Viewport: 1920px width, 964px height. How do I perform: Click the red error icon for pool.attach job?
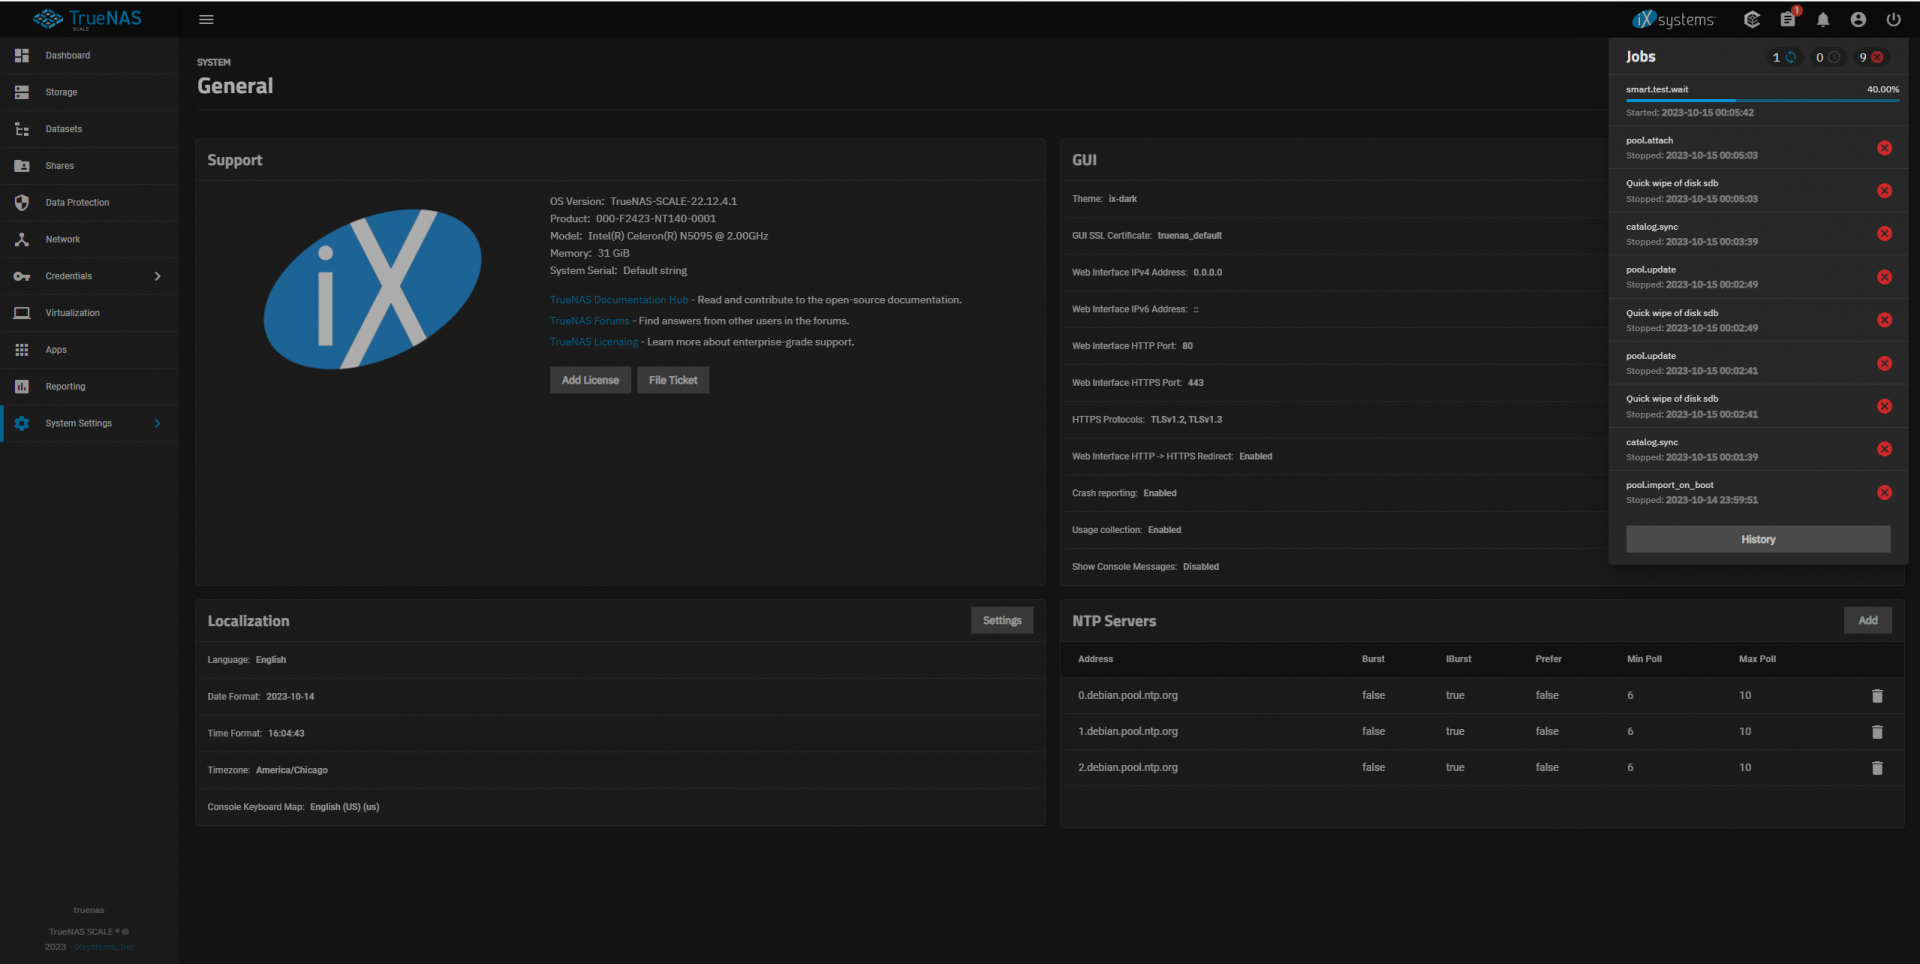1884,148
